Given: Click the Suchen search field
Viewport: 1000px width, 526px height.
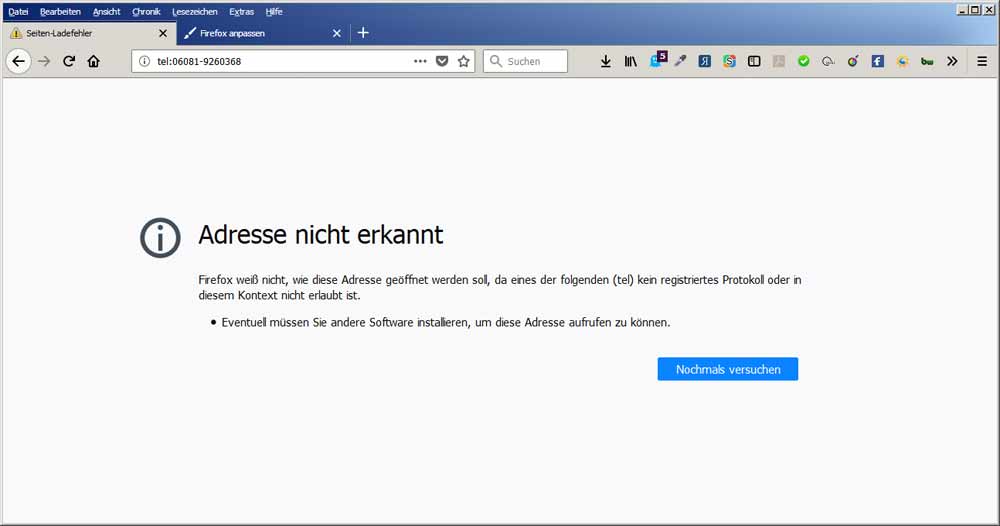Looking at the screenshot, I should (x=525, y=61).
